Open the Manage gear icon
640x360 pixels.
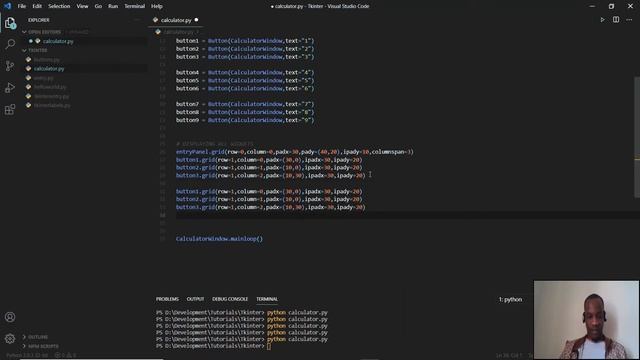(10, 338)
